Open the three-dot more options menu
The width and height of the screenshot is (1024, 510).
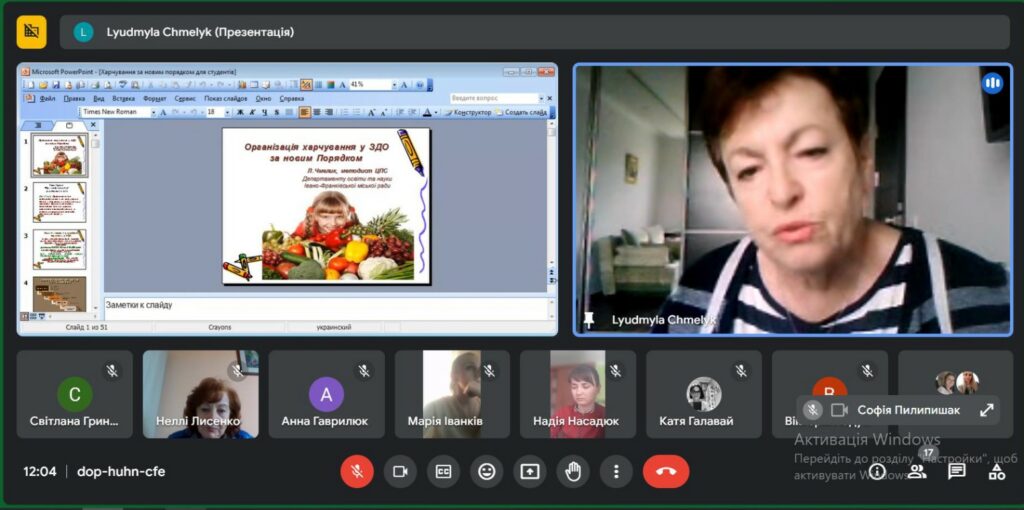(617, 471)
